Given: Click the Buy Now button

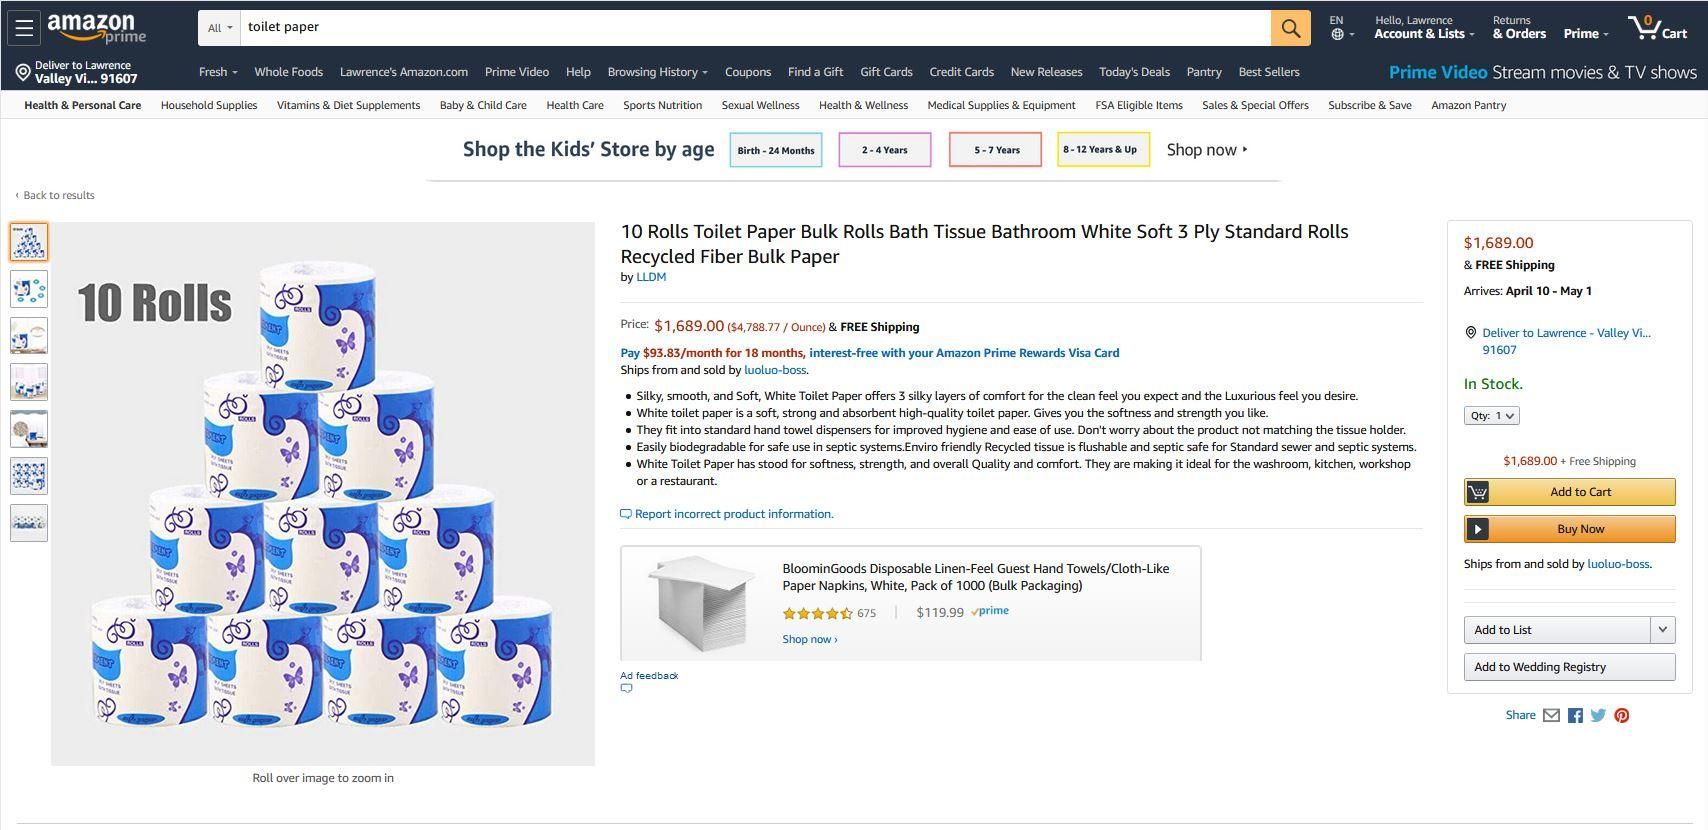Looking at the screenshot, I should click(1569, 529).
